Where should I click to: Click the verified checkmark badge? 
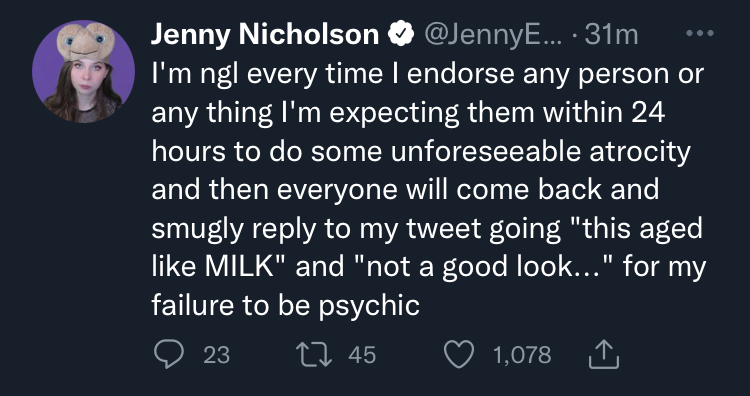click(x=400, y=34)
